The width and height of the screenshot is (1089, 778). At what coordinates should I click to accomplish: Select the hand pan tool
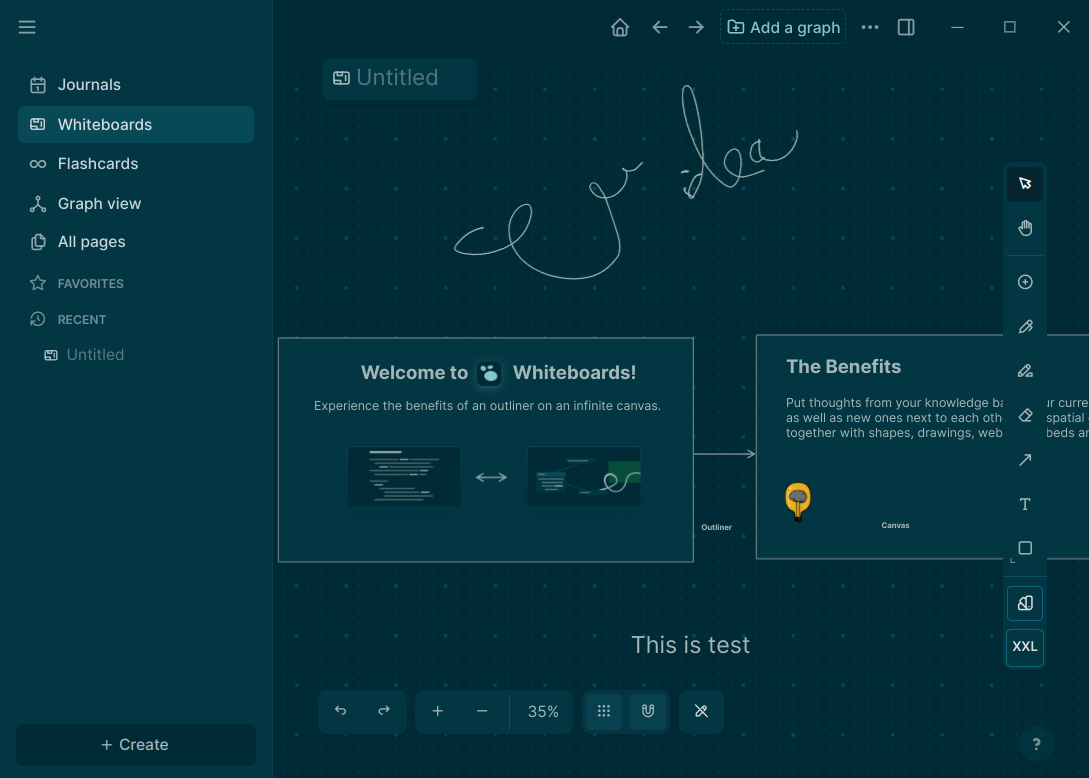1025,227
